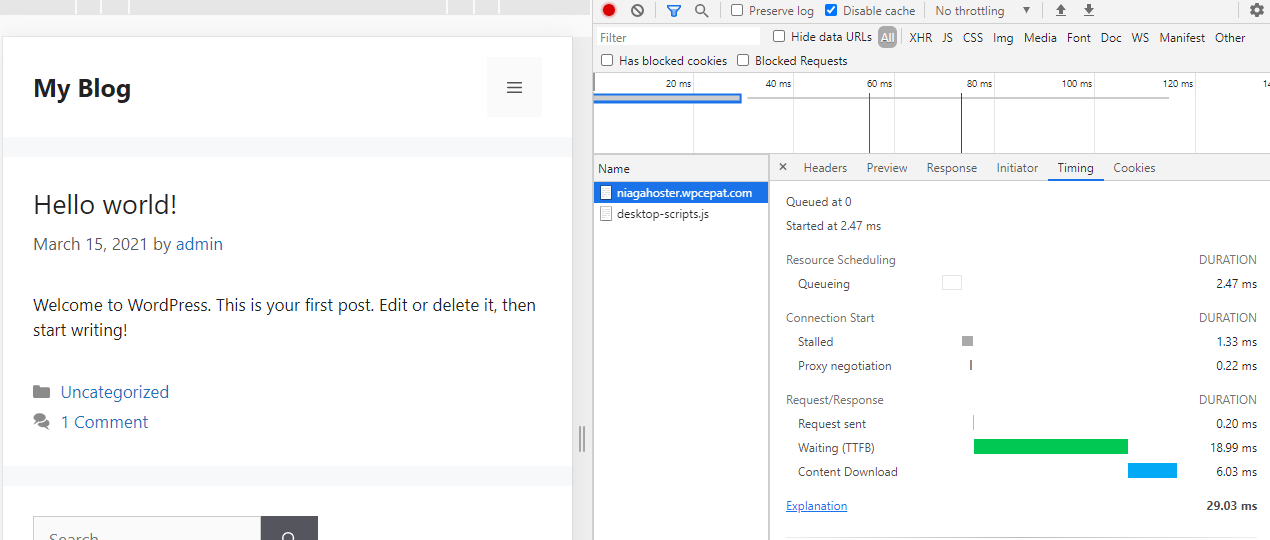Screen dimensions: 1270x540
Task: Click the red record network log button
Action: pos(609,11)
